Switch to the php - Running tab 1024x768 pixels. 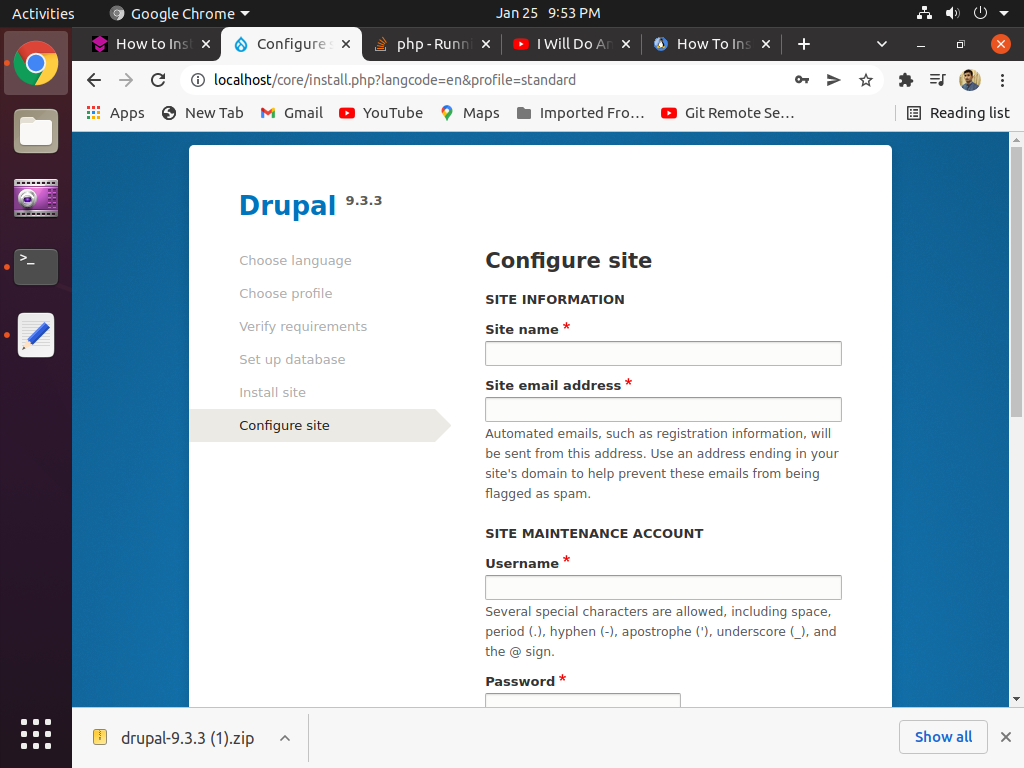click(x=432, y=44)
